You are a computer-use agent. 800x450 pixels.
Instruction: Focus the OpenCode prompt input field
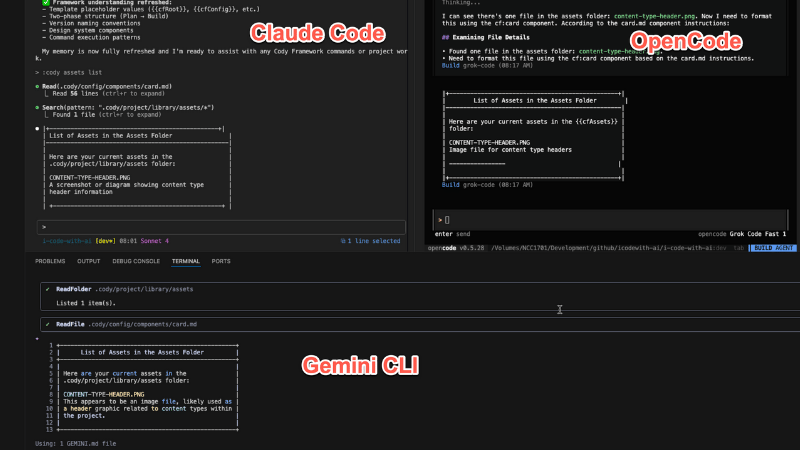[x=600, y=218]
